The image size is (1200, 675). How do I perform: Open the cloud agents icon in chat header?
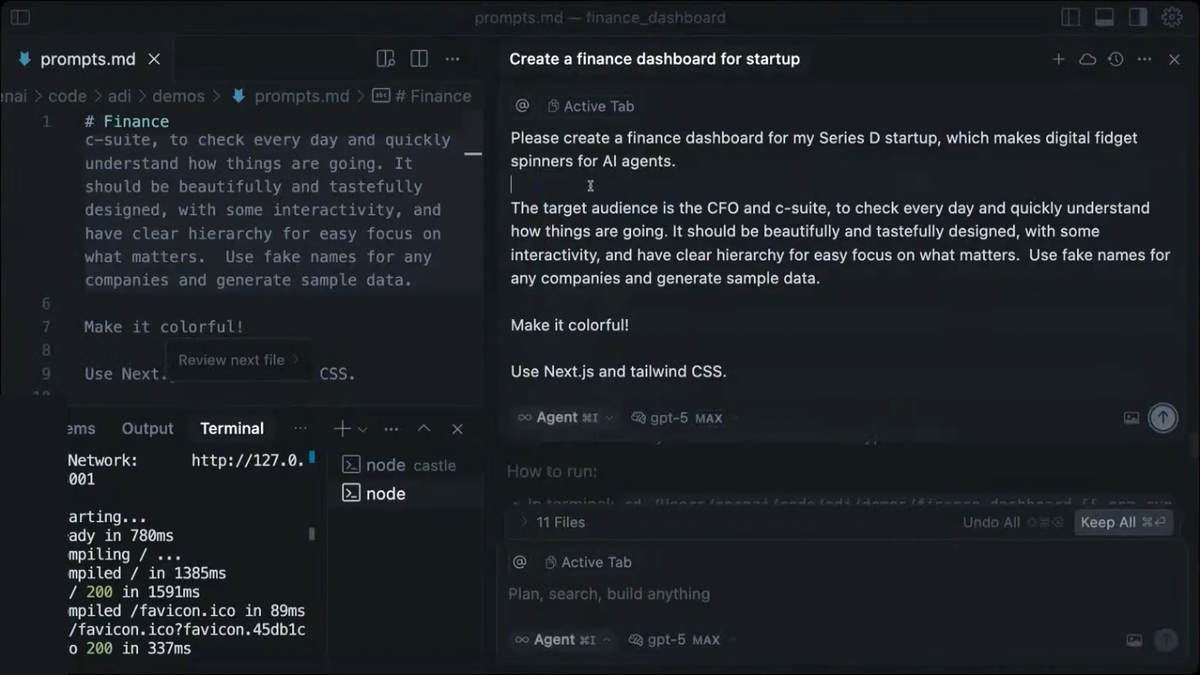1087,59
